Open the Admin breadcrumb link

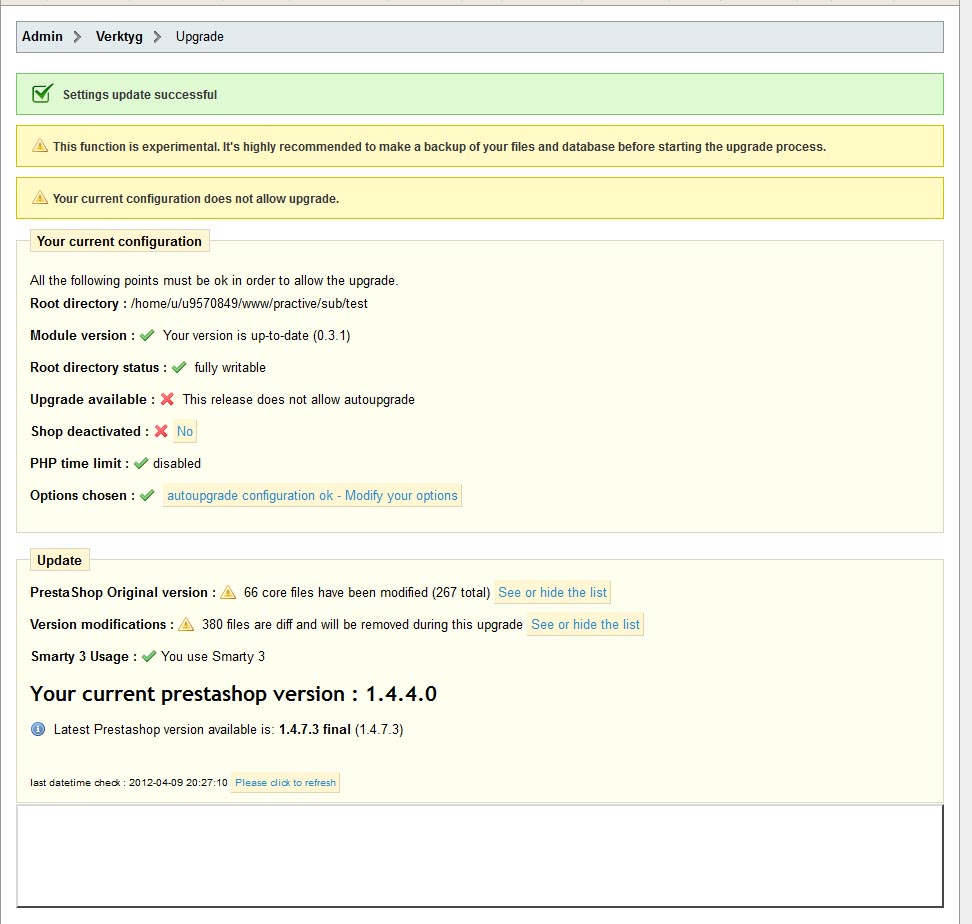coord(42,37)
